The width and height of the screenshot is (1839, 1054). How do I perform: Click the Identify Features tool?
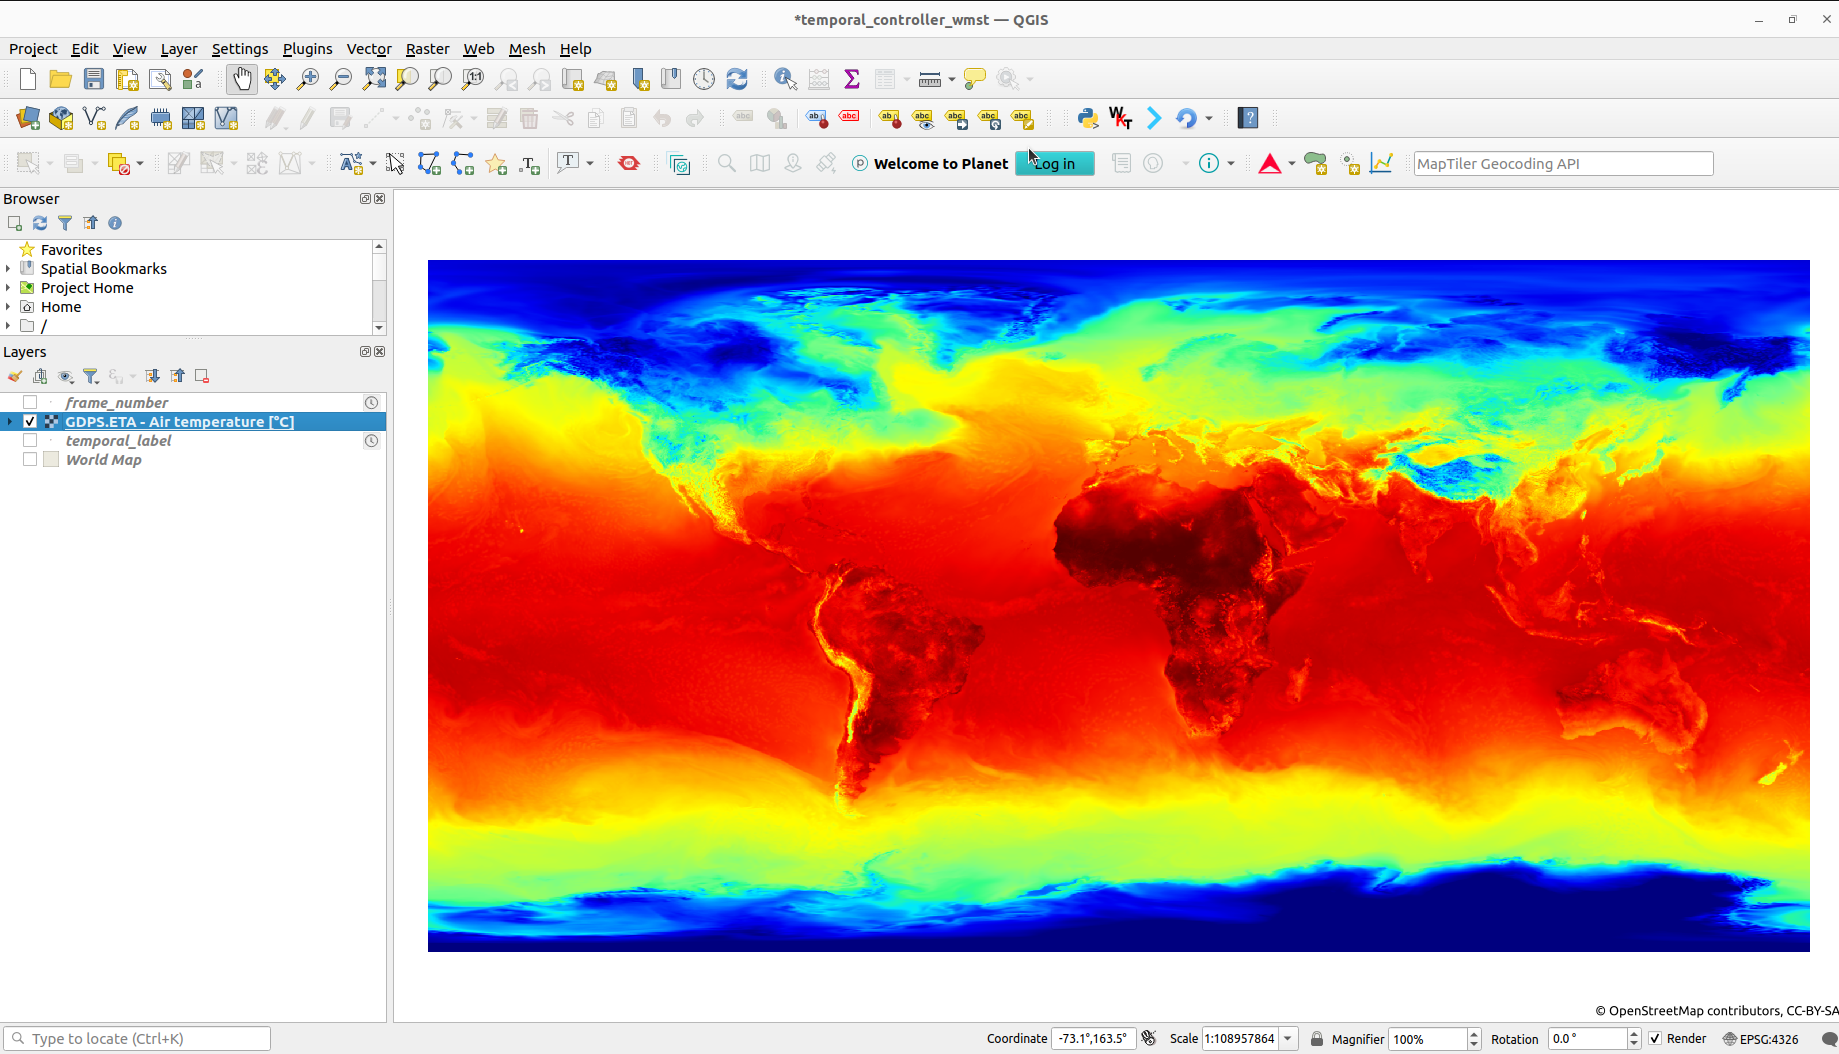coord(785,79)
